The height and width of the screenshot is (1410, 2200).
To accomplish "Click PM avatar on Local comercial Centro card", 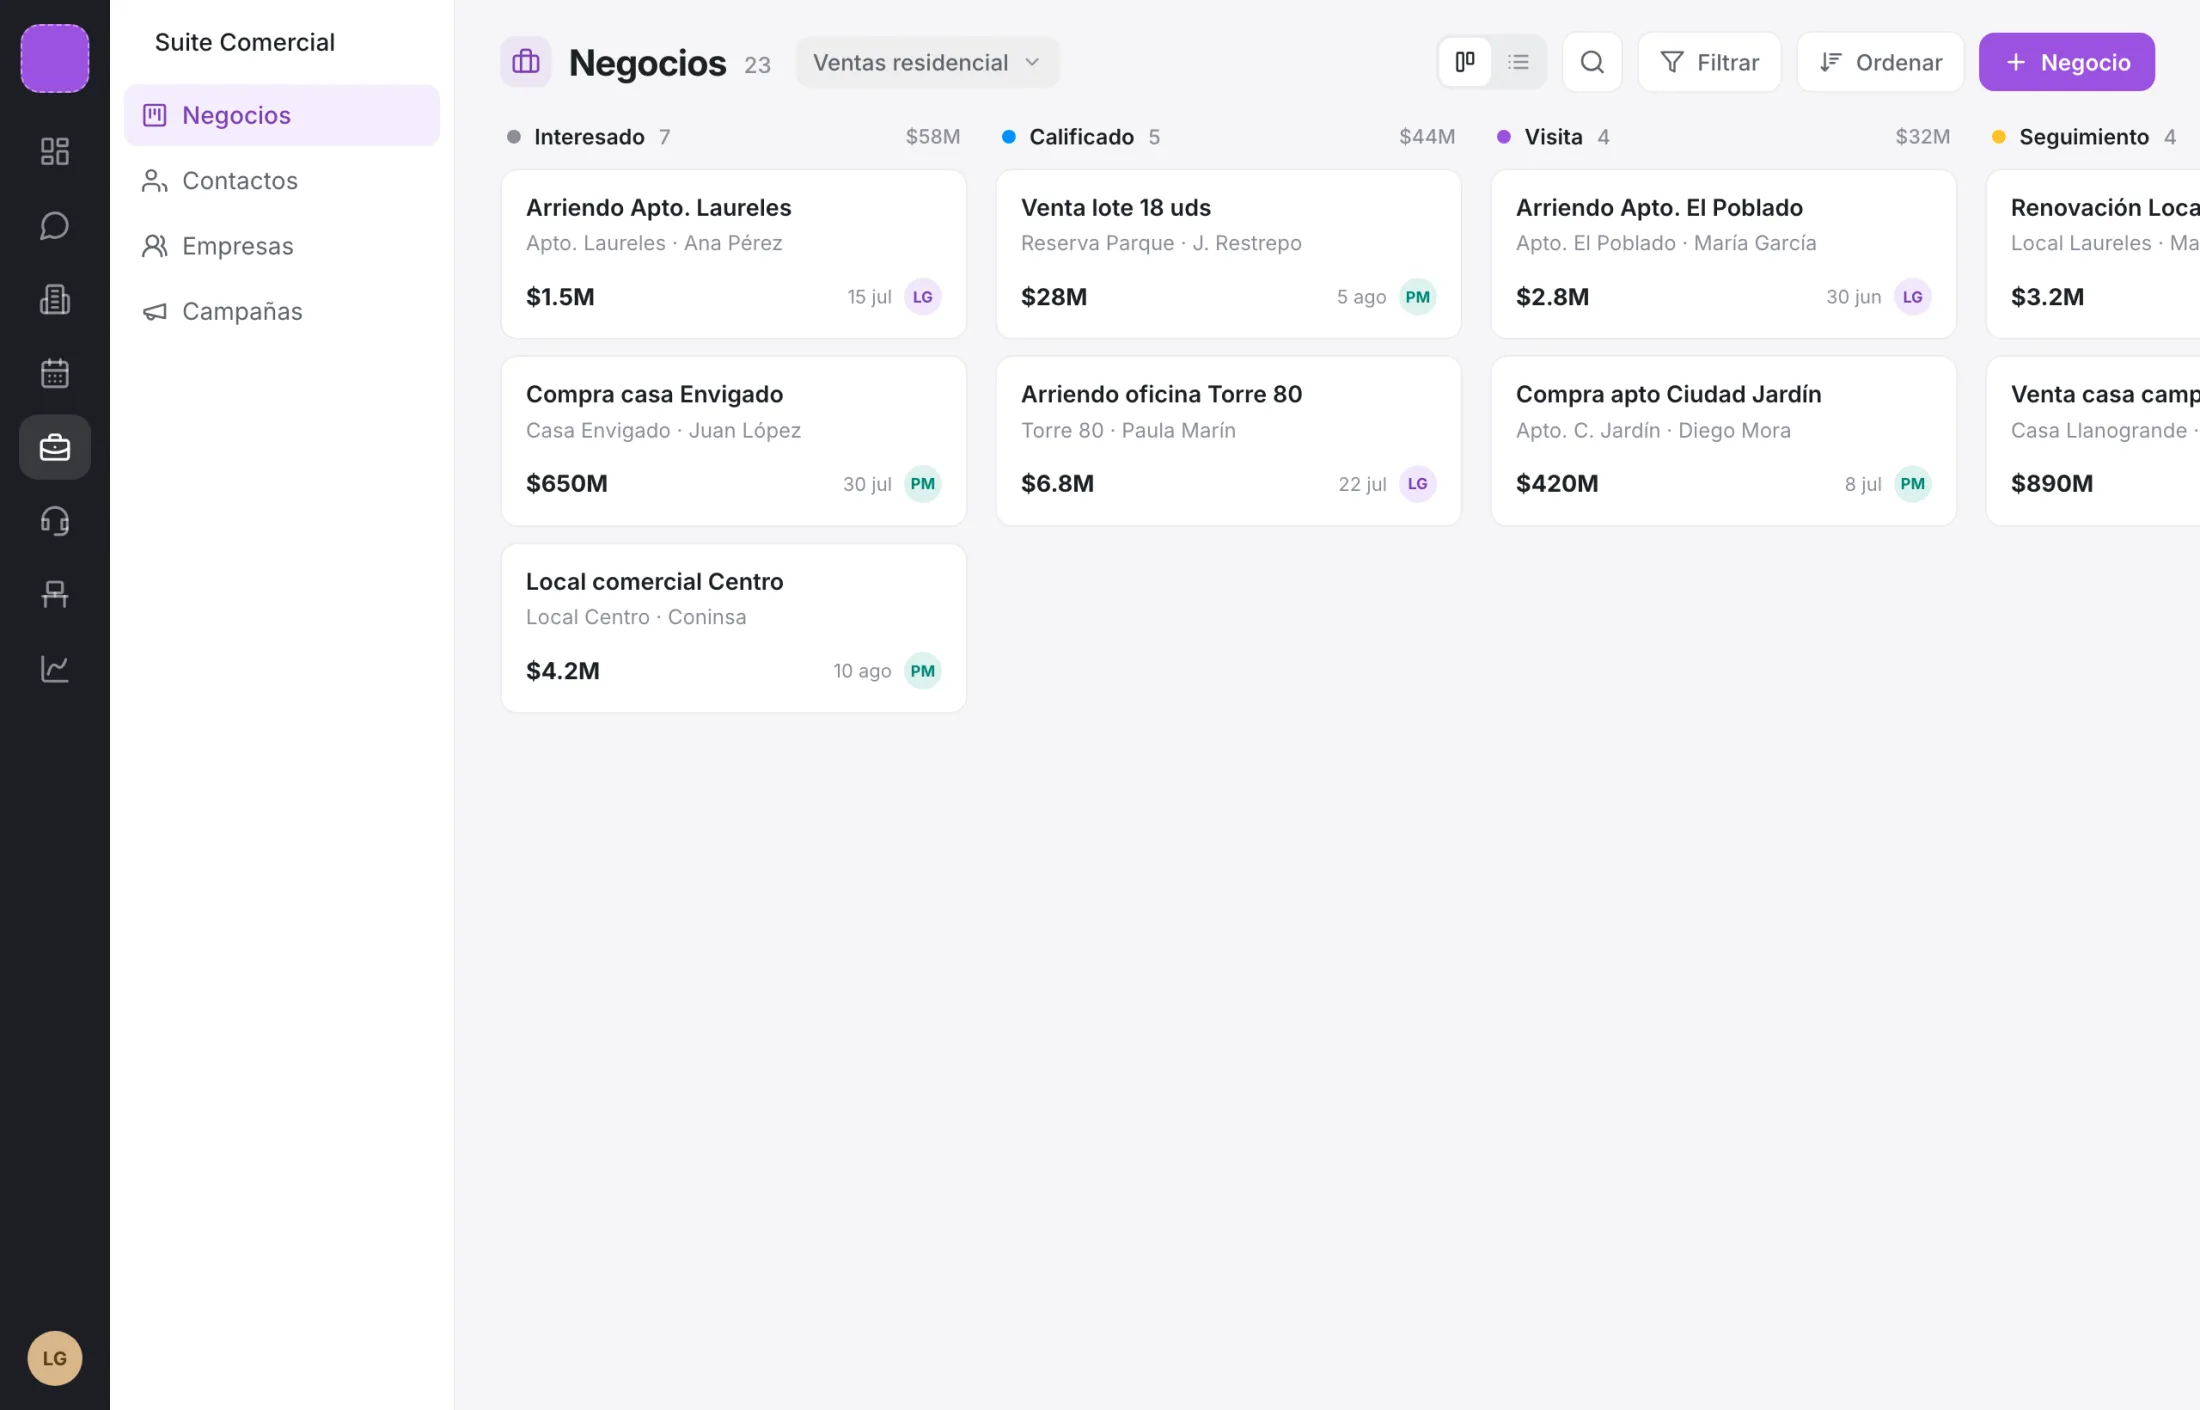I will pyautogui.click(x=922, y=671).
